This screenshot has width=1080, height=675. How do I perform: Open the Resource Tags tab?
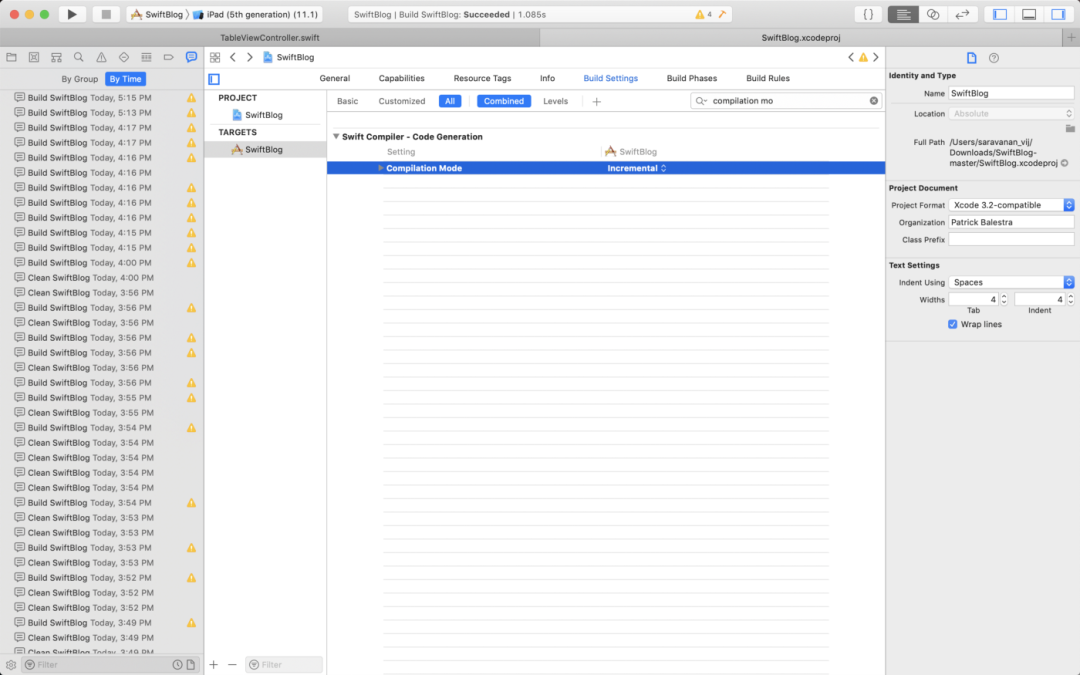coord(482,79)
